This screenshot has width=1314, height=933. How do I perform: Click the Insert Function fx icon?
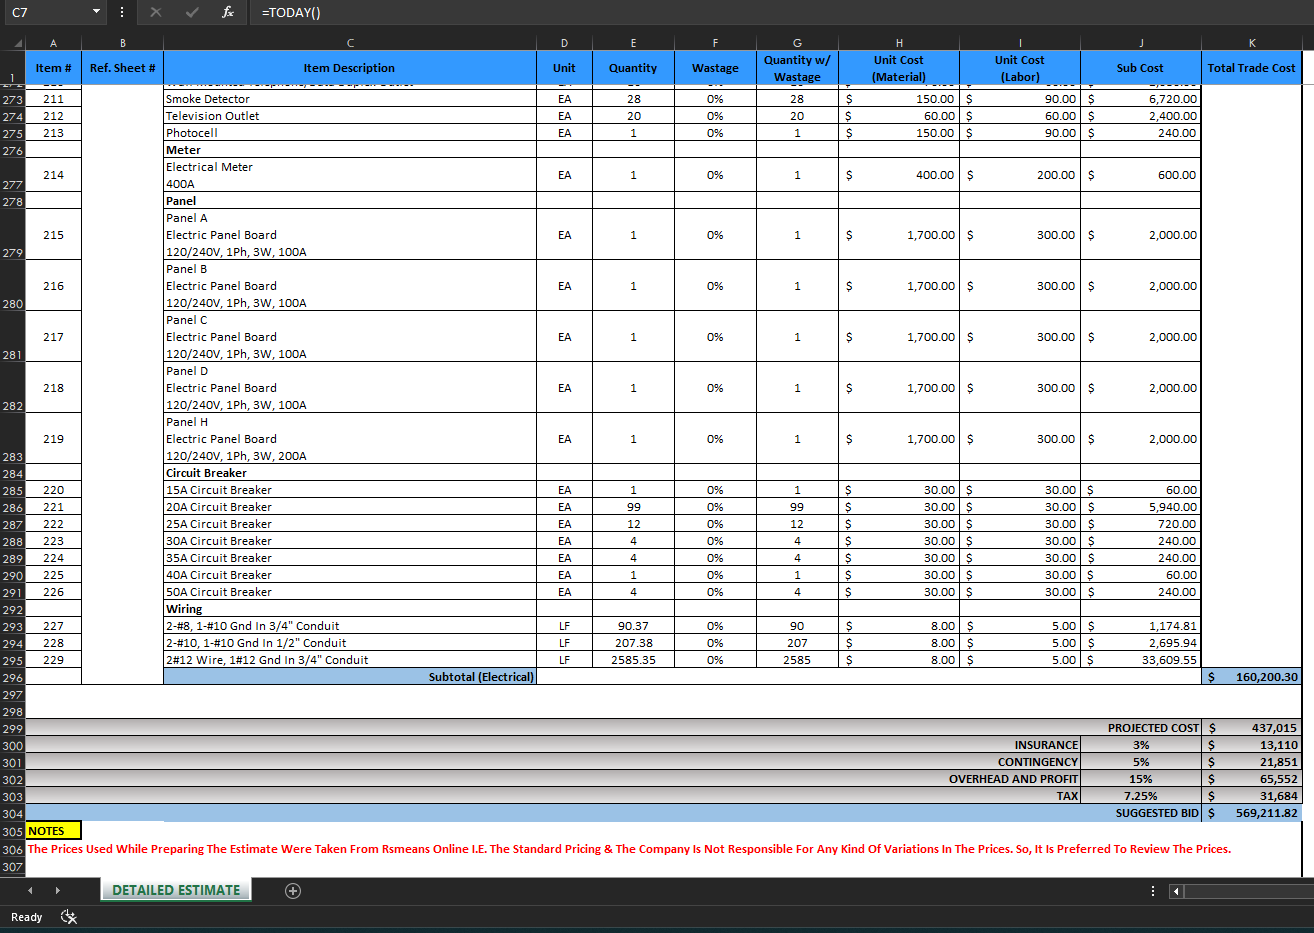coord(228,12)
